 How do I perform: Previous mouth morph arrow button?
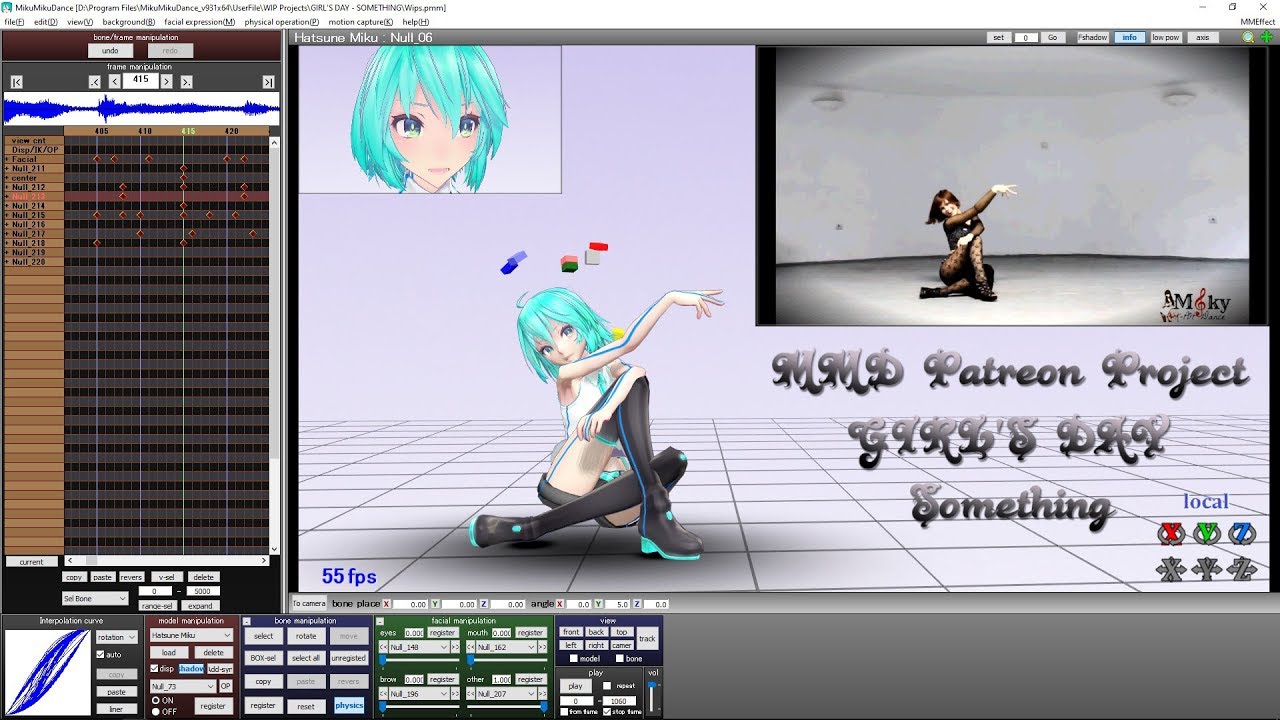470,647
